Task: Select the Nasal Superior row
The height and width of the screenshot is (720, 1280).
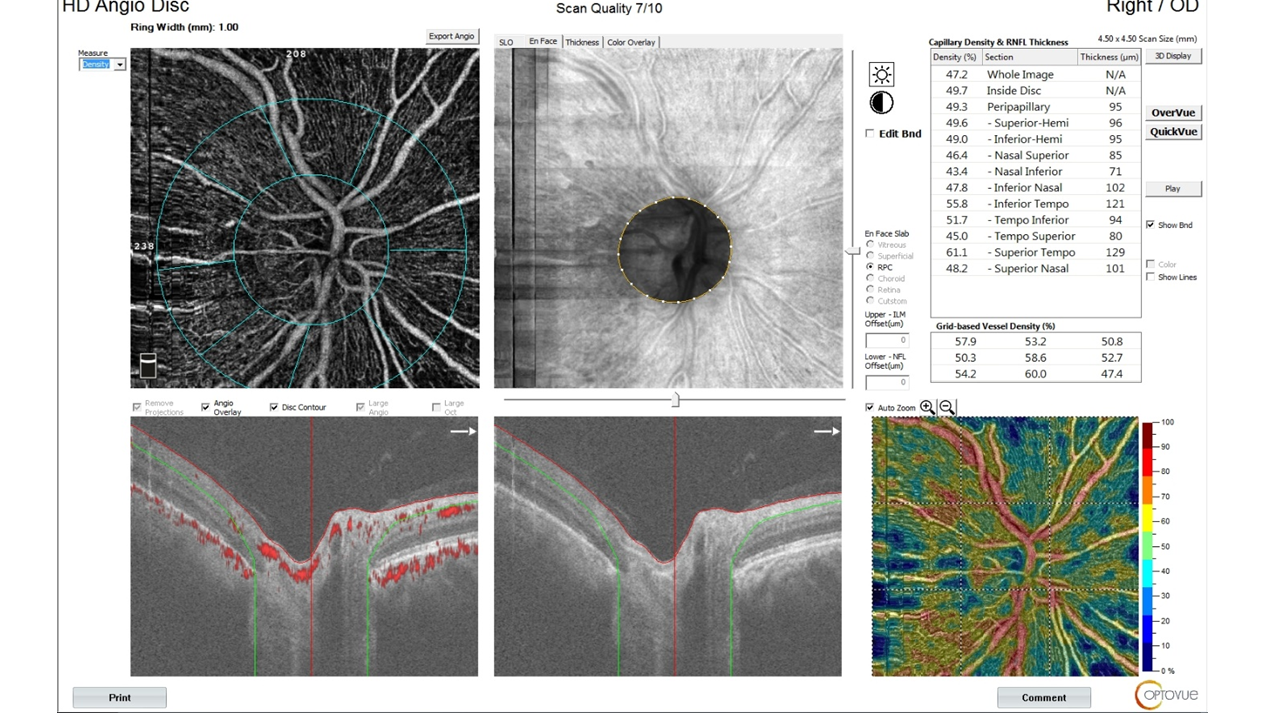Action: [x=1036, y=155]
